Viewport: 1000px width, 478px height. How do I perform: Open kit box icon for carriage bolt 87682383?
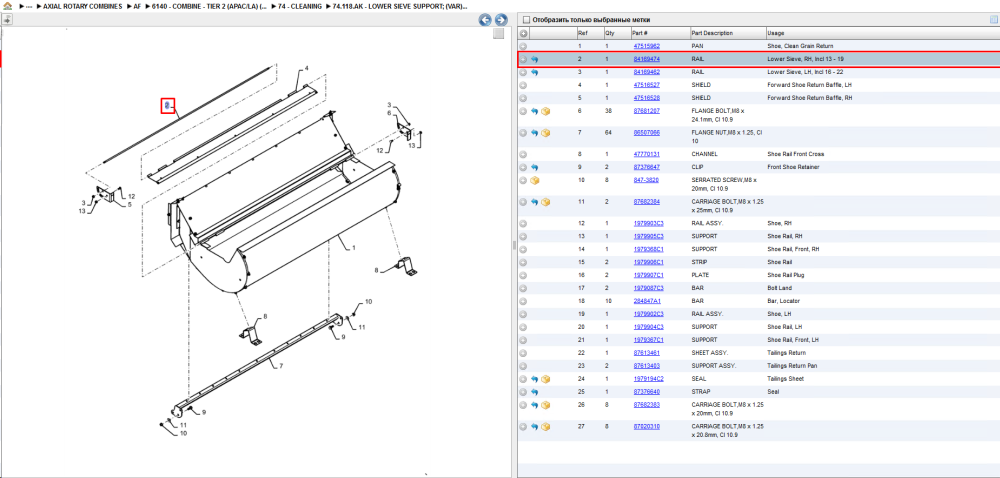pyautogui.click(x=545, y=405)
